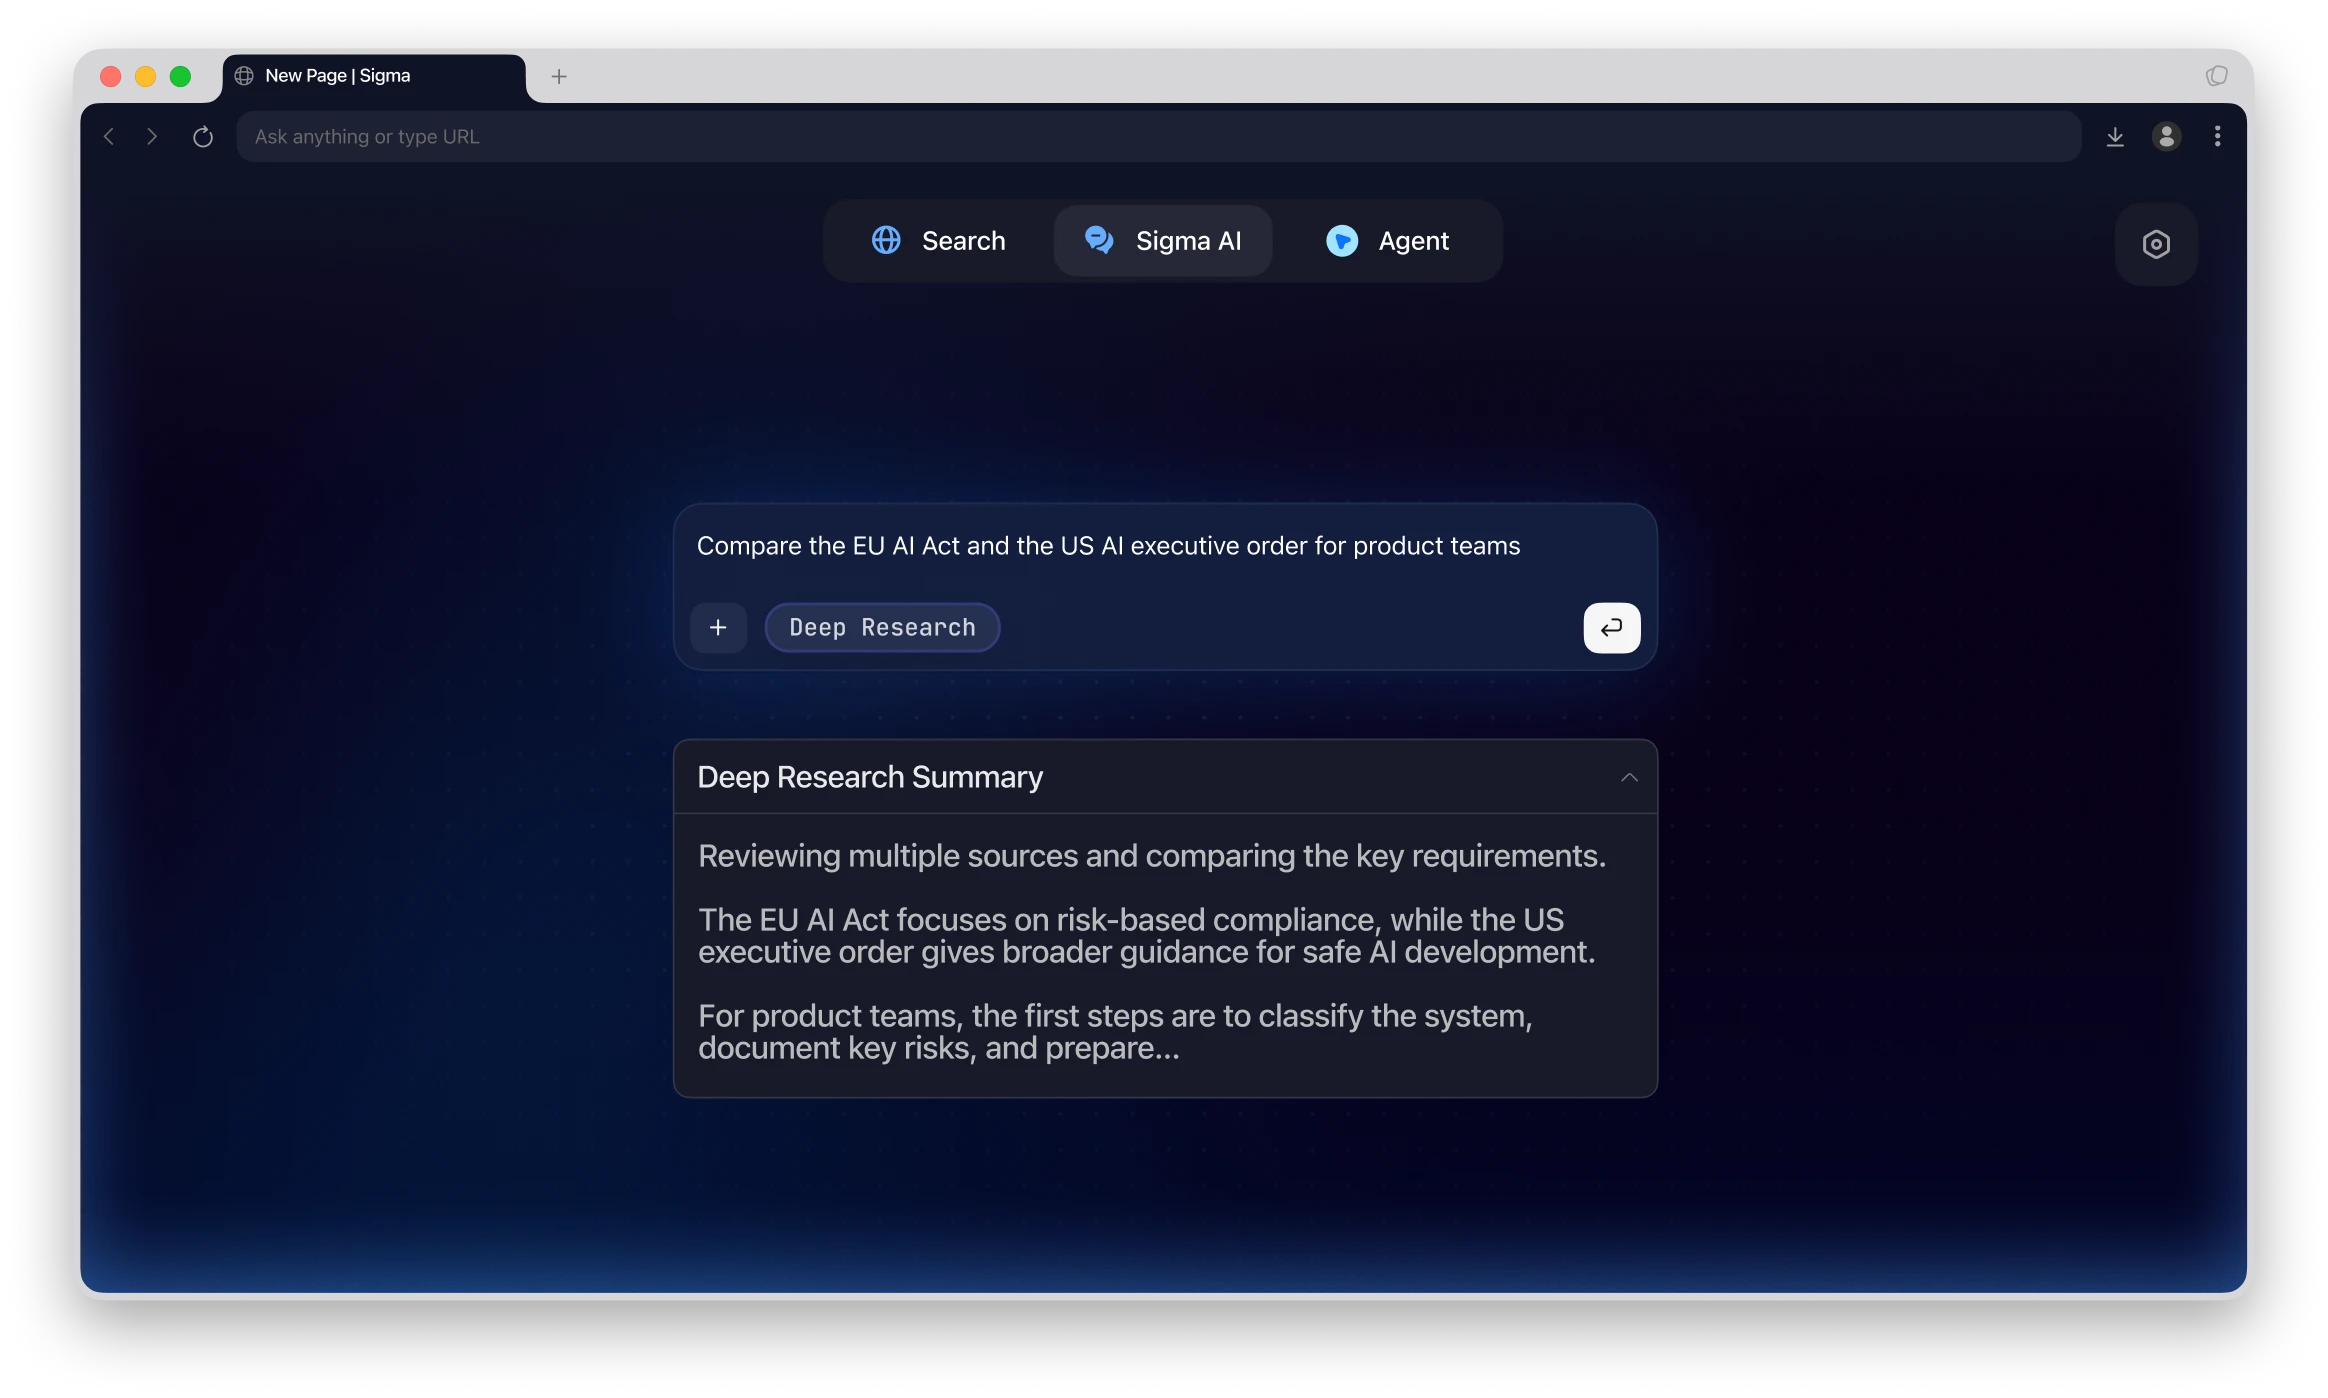
Task: Click paragraph The EU AI Act focuses on risk-based
Action: click(1146, 936)
